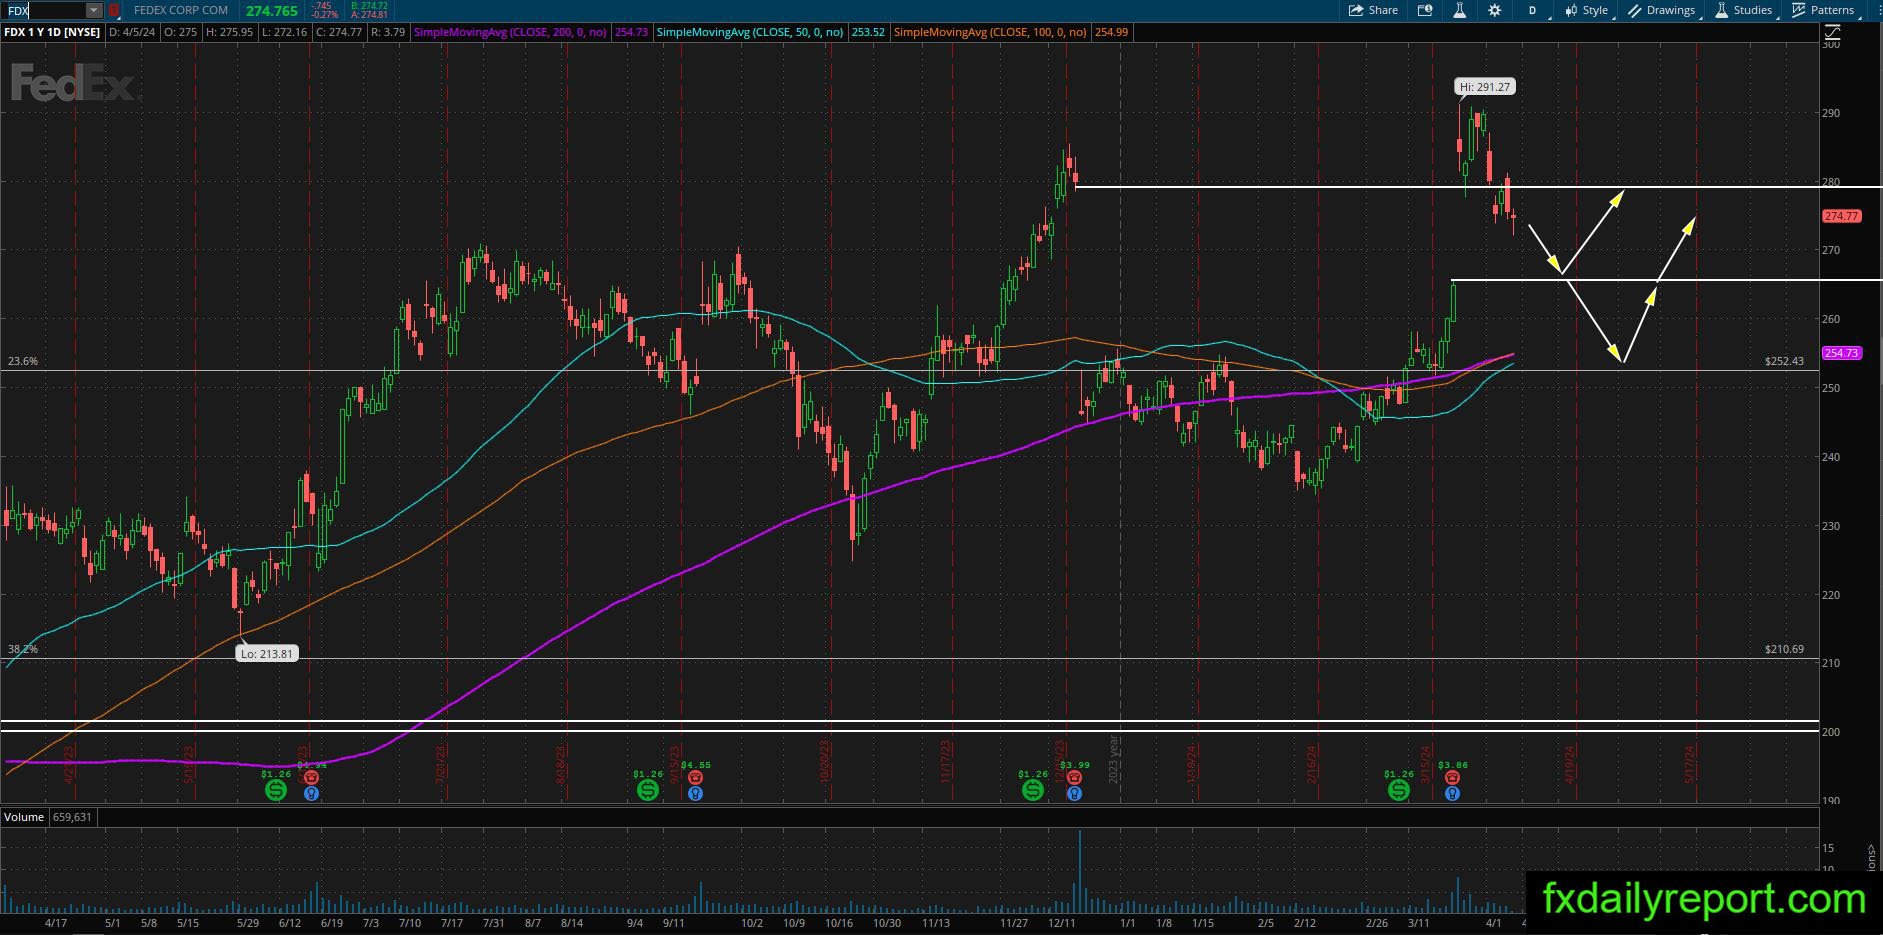The image size is (1883, 935).
Task: Open the Studies menu
Action: click(1744, 10)
